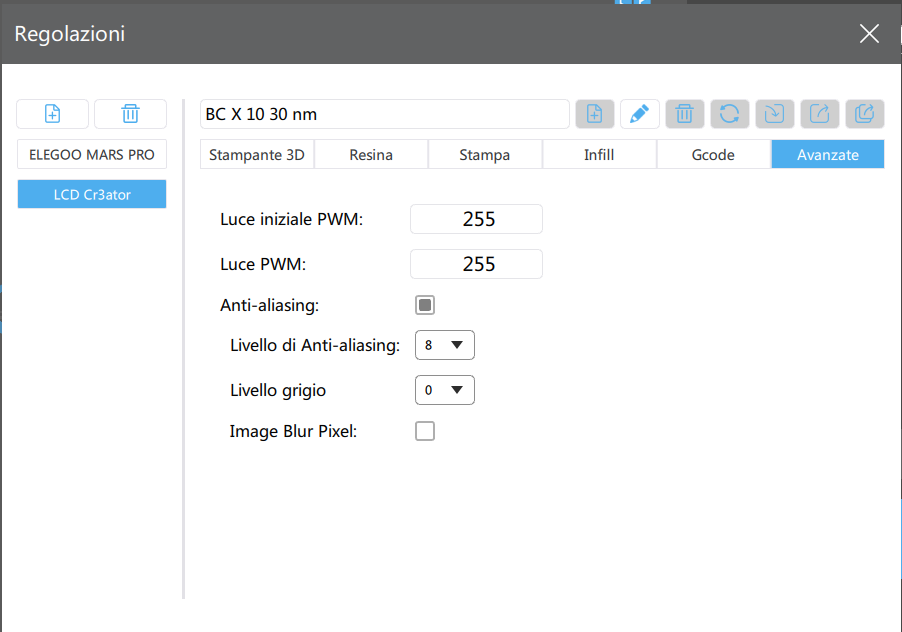Click the Luce iniziale PWM value field
The width and height of the screenshot is (902, 632).
pos(476,219)
